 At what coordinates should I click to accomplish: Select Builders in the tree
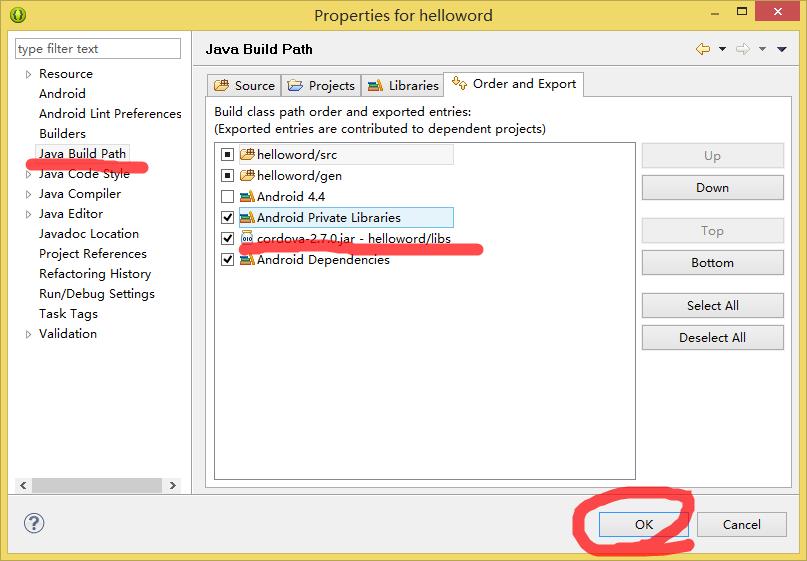(62, 134)
